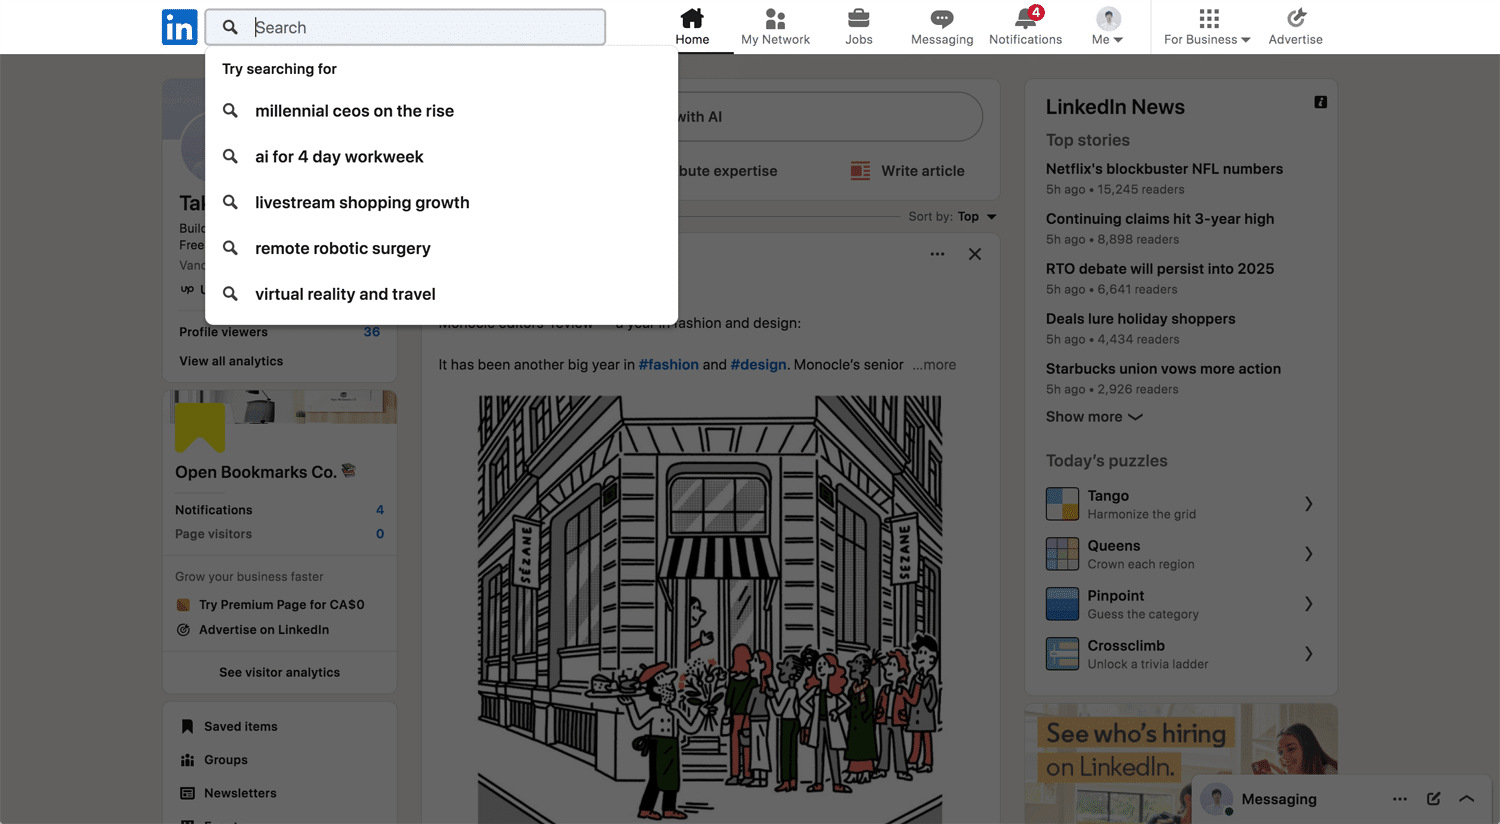Click the Queens puzzle icon
1500x824 pixels.
1062,554
